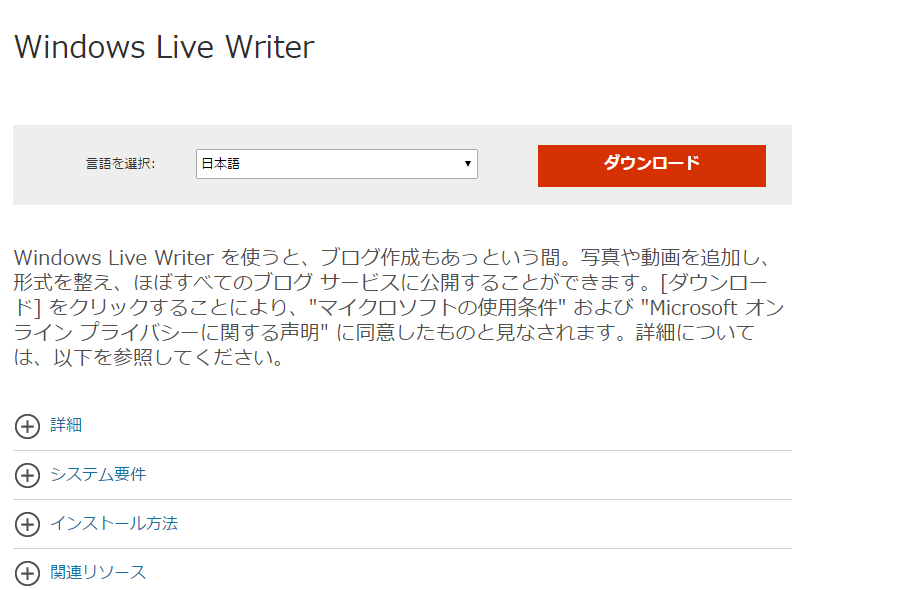The image size is (906, 590).
Task: Click the plus icon beside インストール方法
Action: click(x=27, y=524)
